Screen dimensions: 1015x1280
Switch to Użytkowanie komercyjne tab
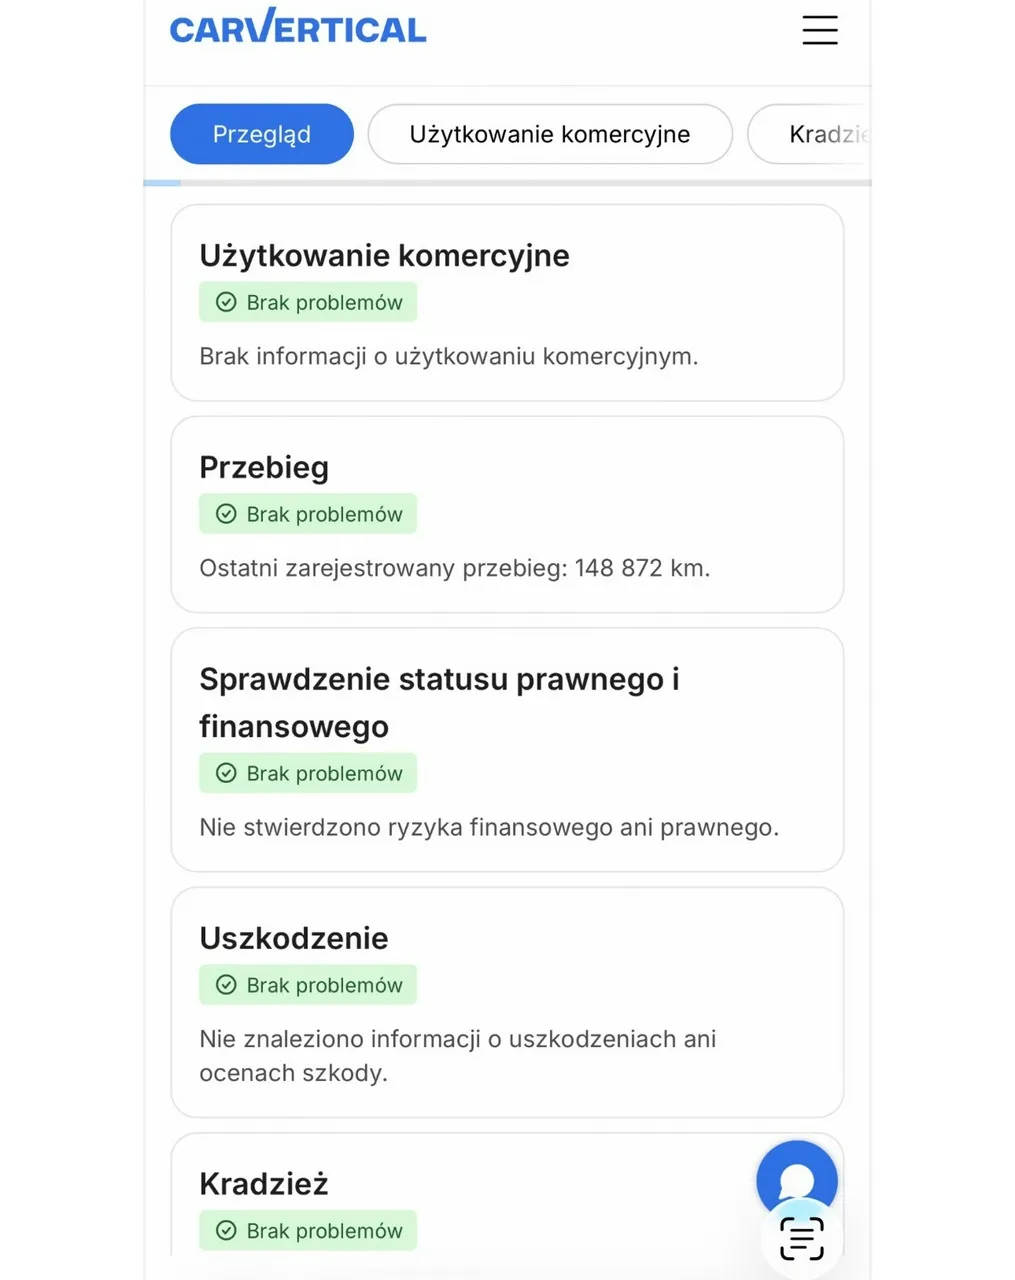(x=550, y=134)
